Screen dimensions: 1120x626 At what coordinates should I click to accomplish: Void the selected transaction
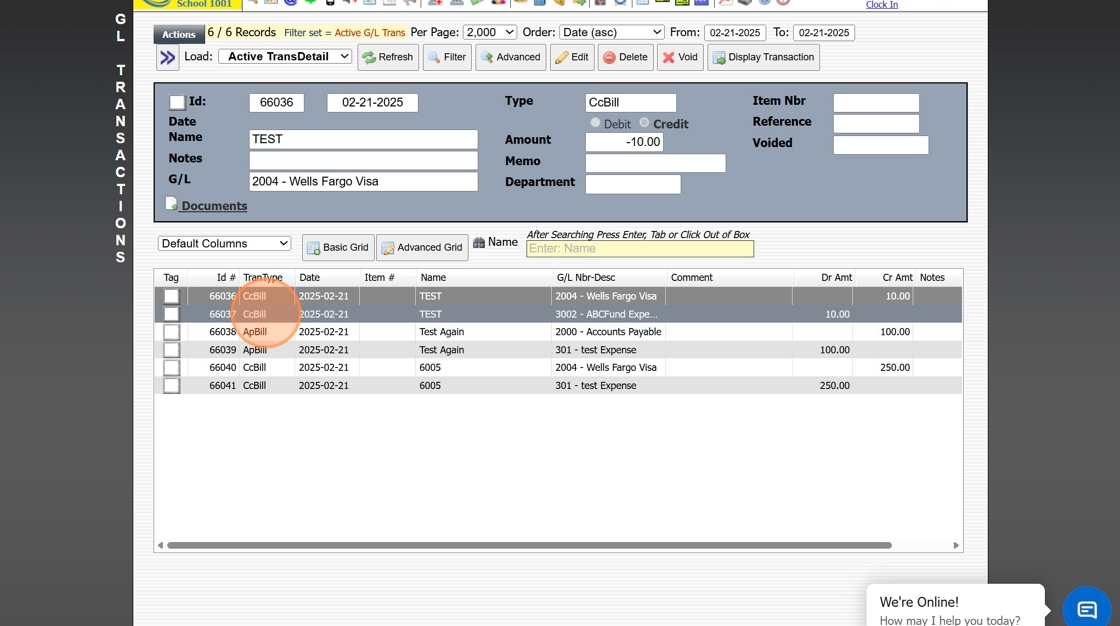point(679,57)
